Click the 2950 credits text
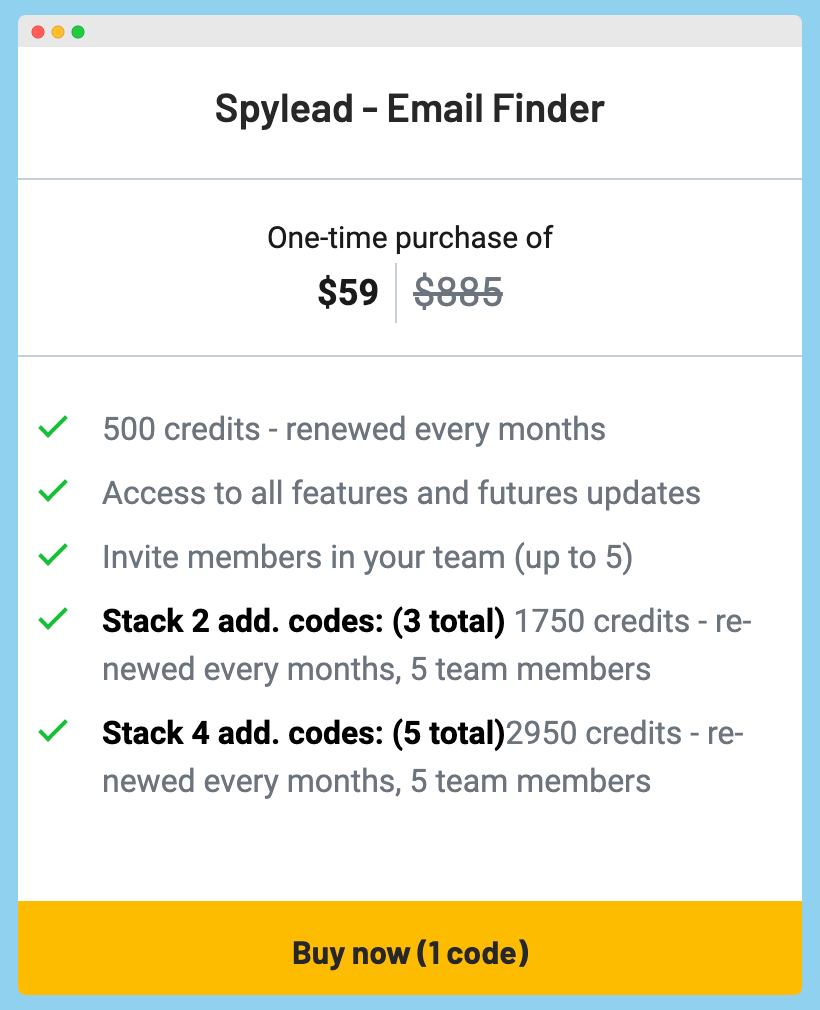This screenshot has width=820, height=1010. [593, 734]
